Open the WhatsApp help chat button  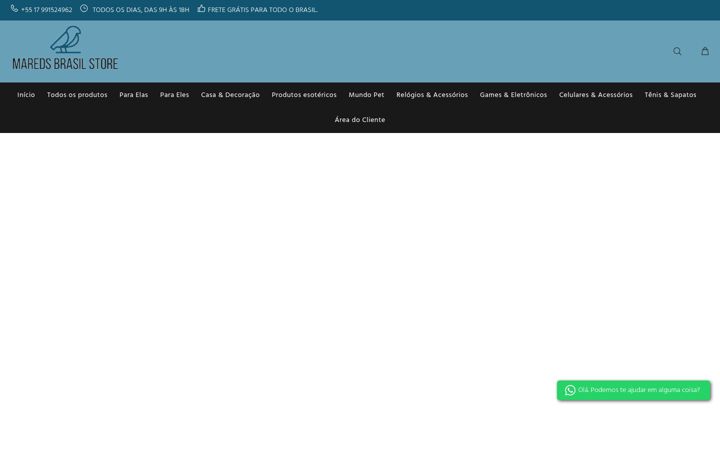pyautogui.click(x=634, y=390)
